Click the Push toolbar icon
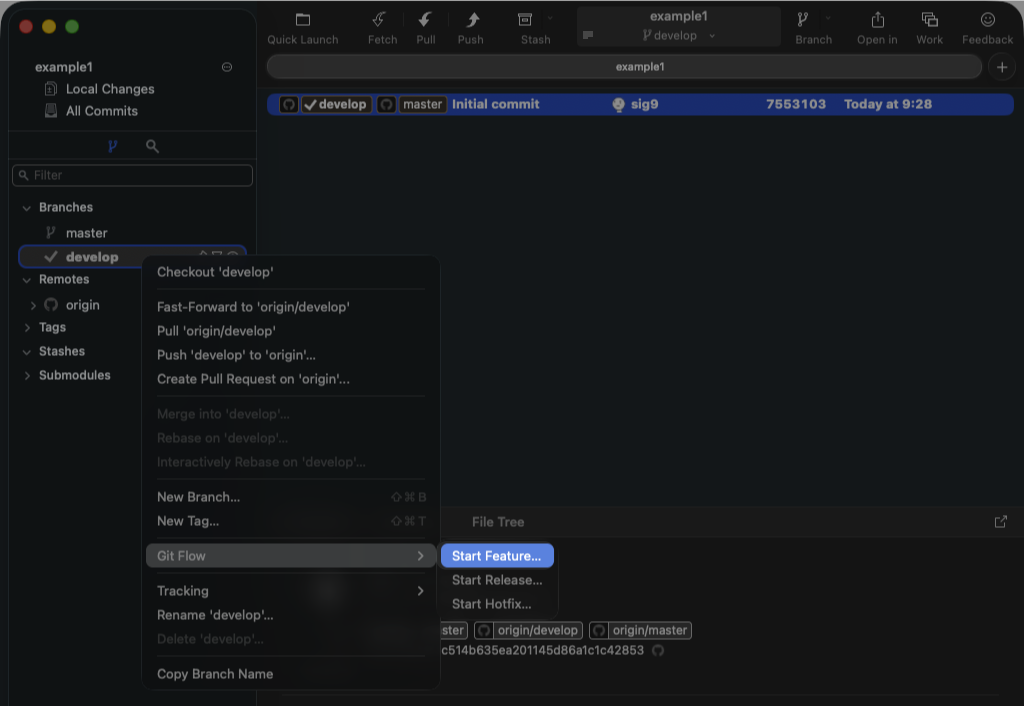Screen dimensions: 1024x706 pyautogui.click(x=471, y=20)
